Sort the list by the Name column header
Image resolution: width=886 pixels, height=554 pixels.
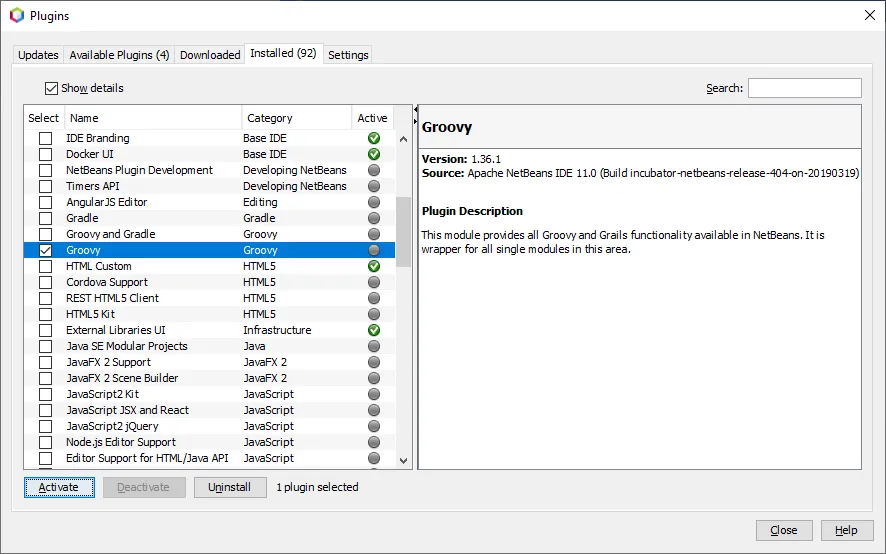point(153,118)
